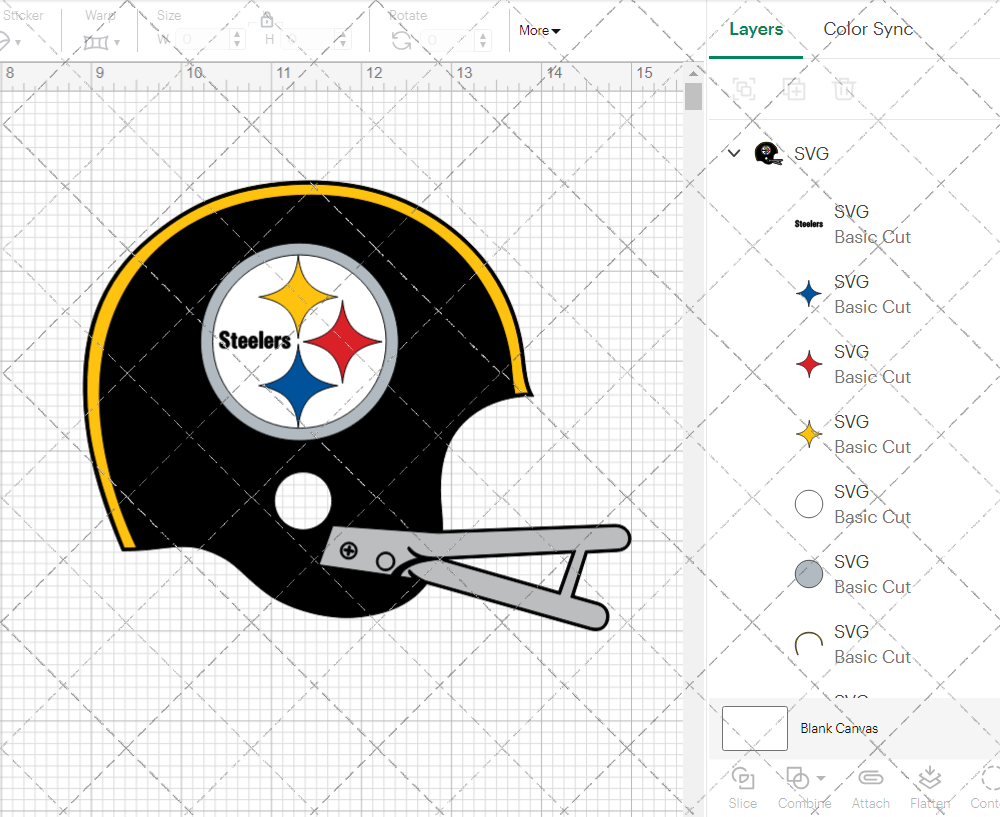Collapse the SVG group chevron
Screen dimensions: 1000x817
[734, 153]
